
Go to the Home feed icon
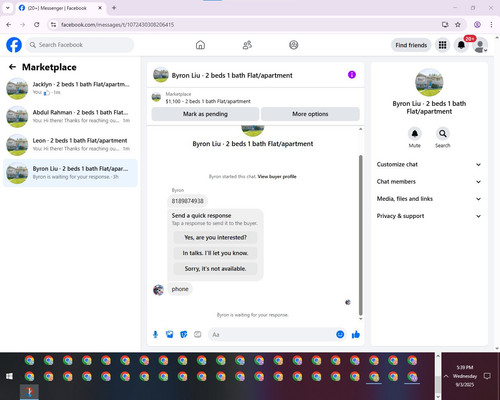200,45
